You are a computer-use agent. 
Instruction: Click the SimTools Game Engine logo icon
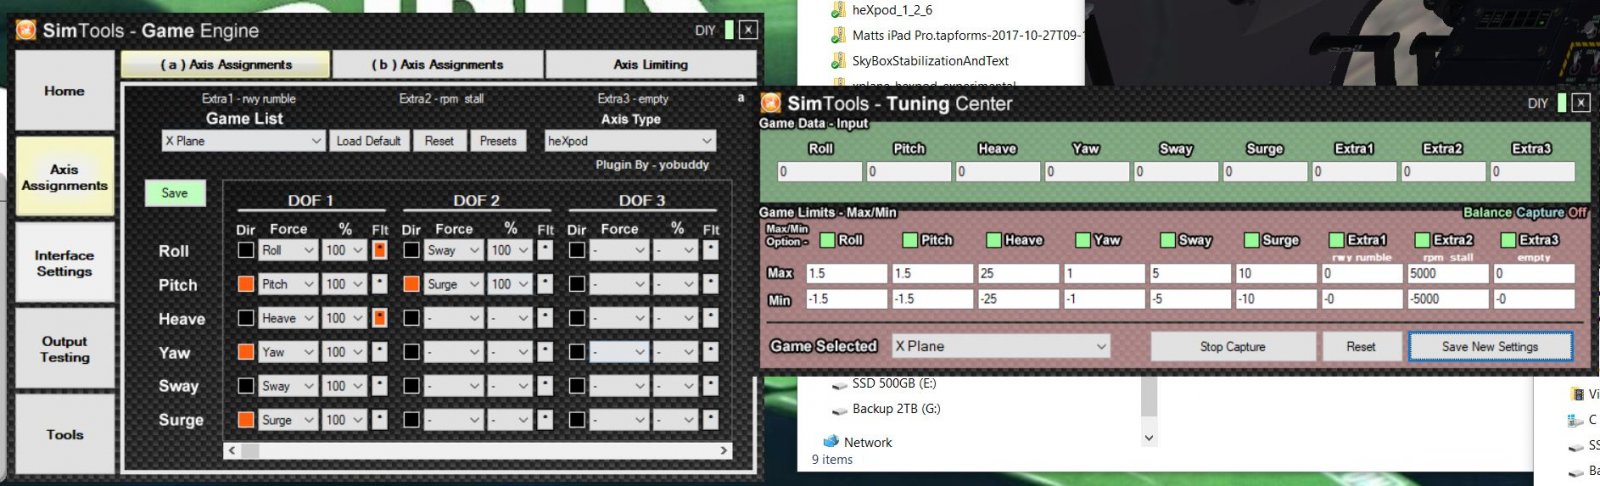point(26,30)
